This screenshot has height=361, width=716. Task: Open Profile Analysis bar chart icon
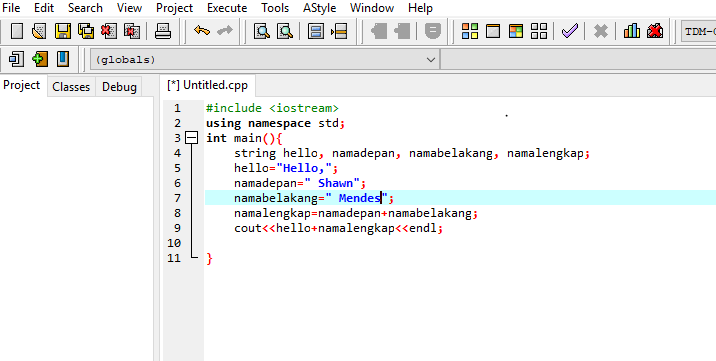[x=632, y=31]
